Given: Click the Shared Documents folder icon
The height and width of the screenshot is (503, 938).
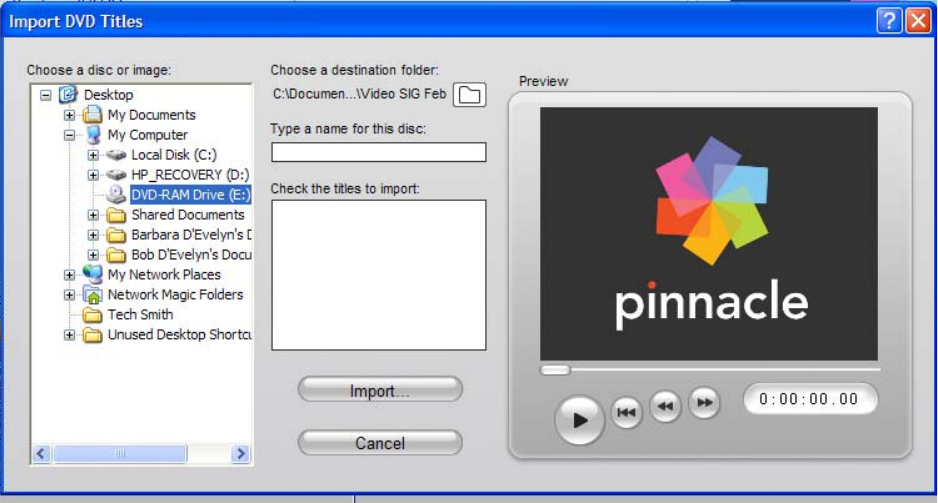Looking at the screenshot, I should click(x=116, y=215).
